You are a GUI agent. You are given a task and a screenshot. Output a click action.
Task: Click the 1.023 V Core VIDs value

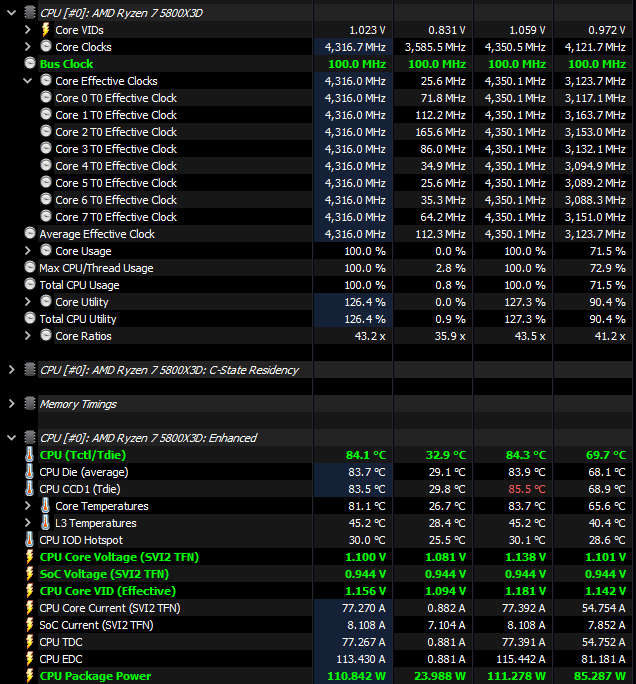[367, 30]
